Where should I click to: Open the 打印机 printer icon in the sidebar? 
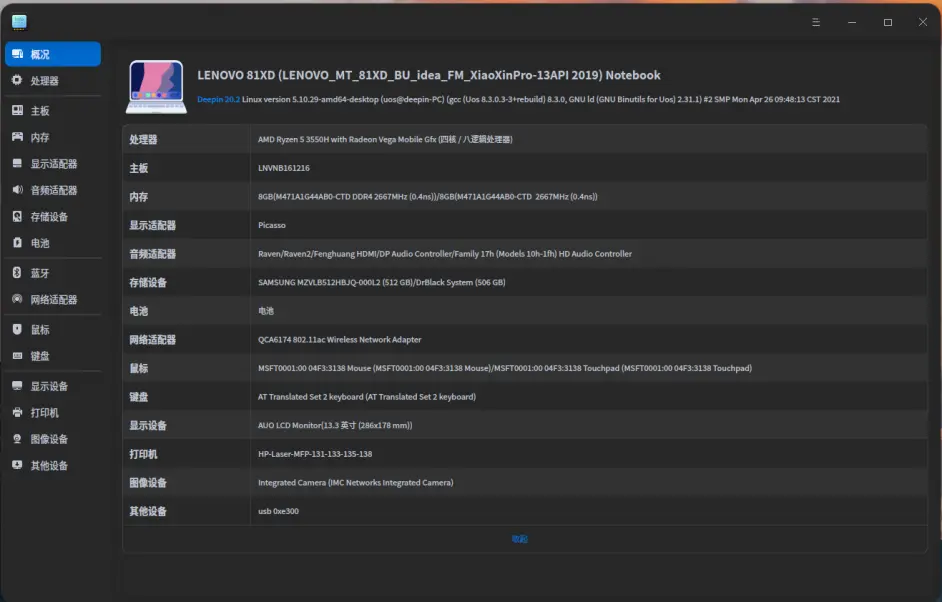tap(17, 412)
